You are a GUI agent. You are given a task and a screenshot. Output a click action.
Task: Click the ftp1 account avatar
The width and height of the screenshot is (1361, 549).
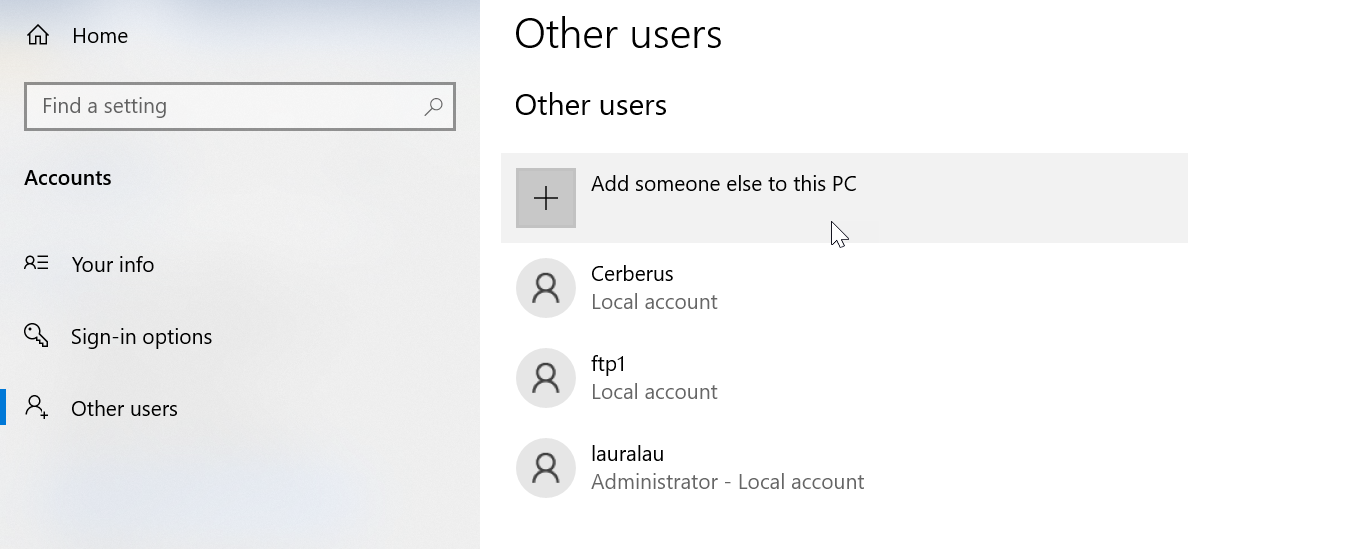coord(546,378)
